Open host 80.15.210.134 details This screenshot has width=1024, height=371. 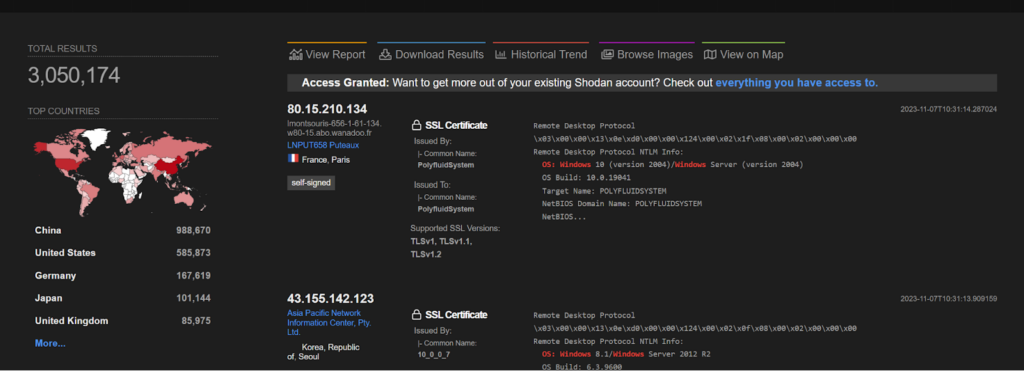(x=327, y=109)
